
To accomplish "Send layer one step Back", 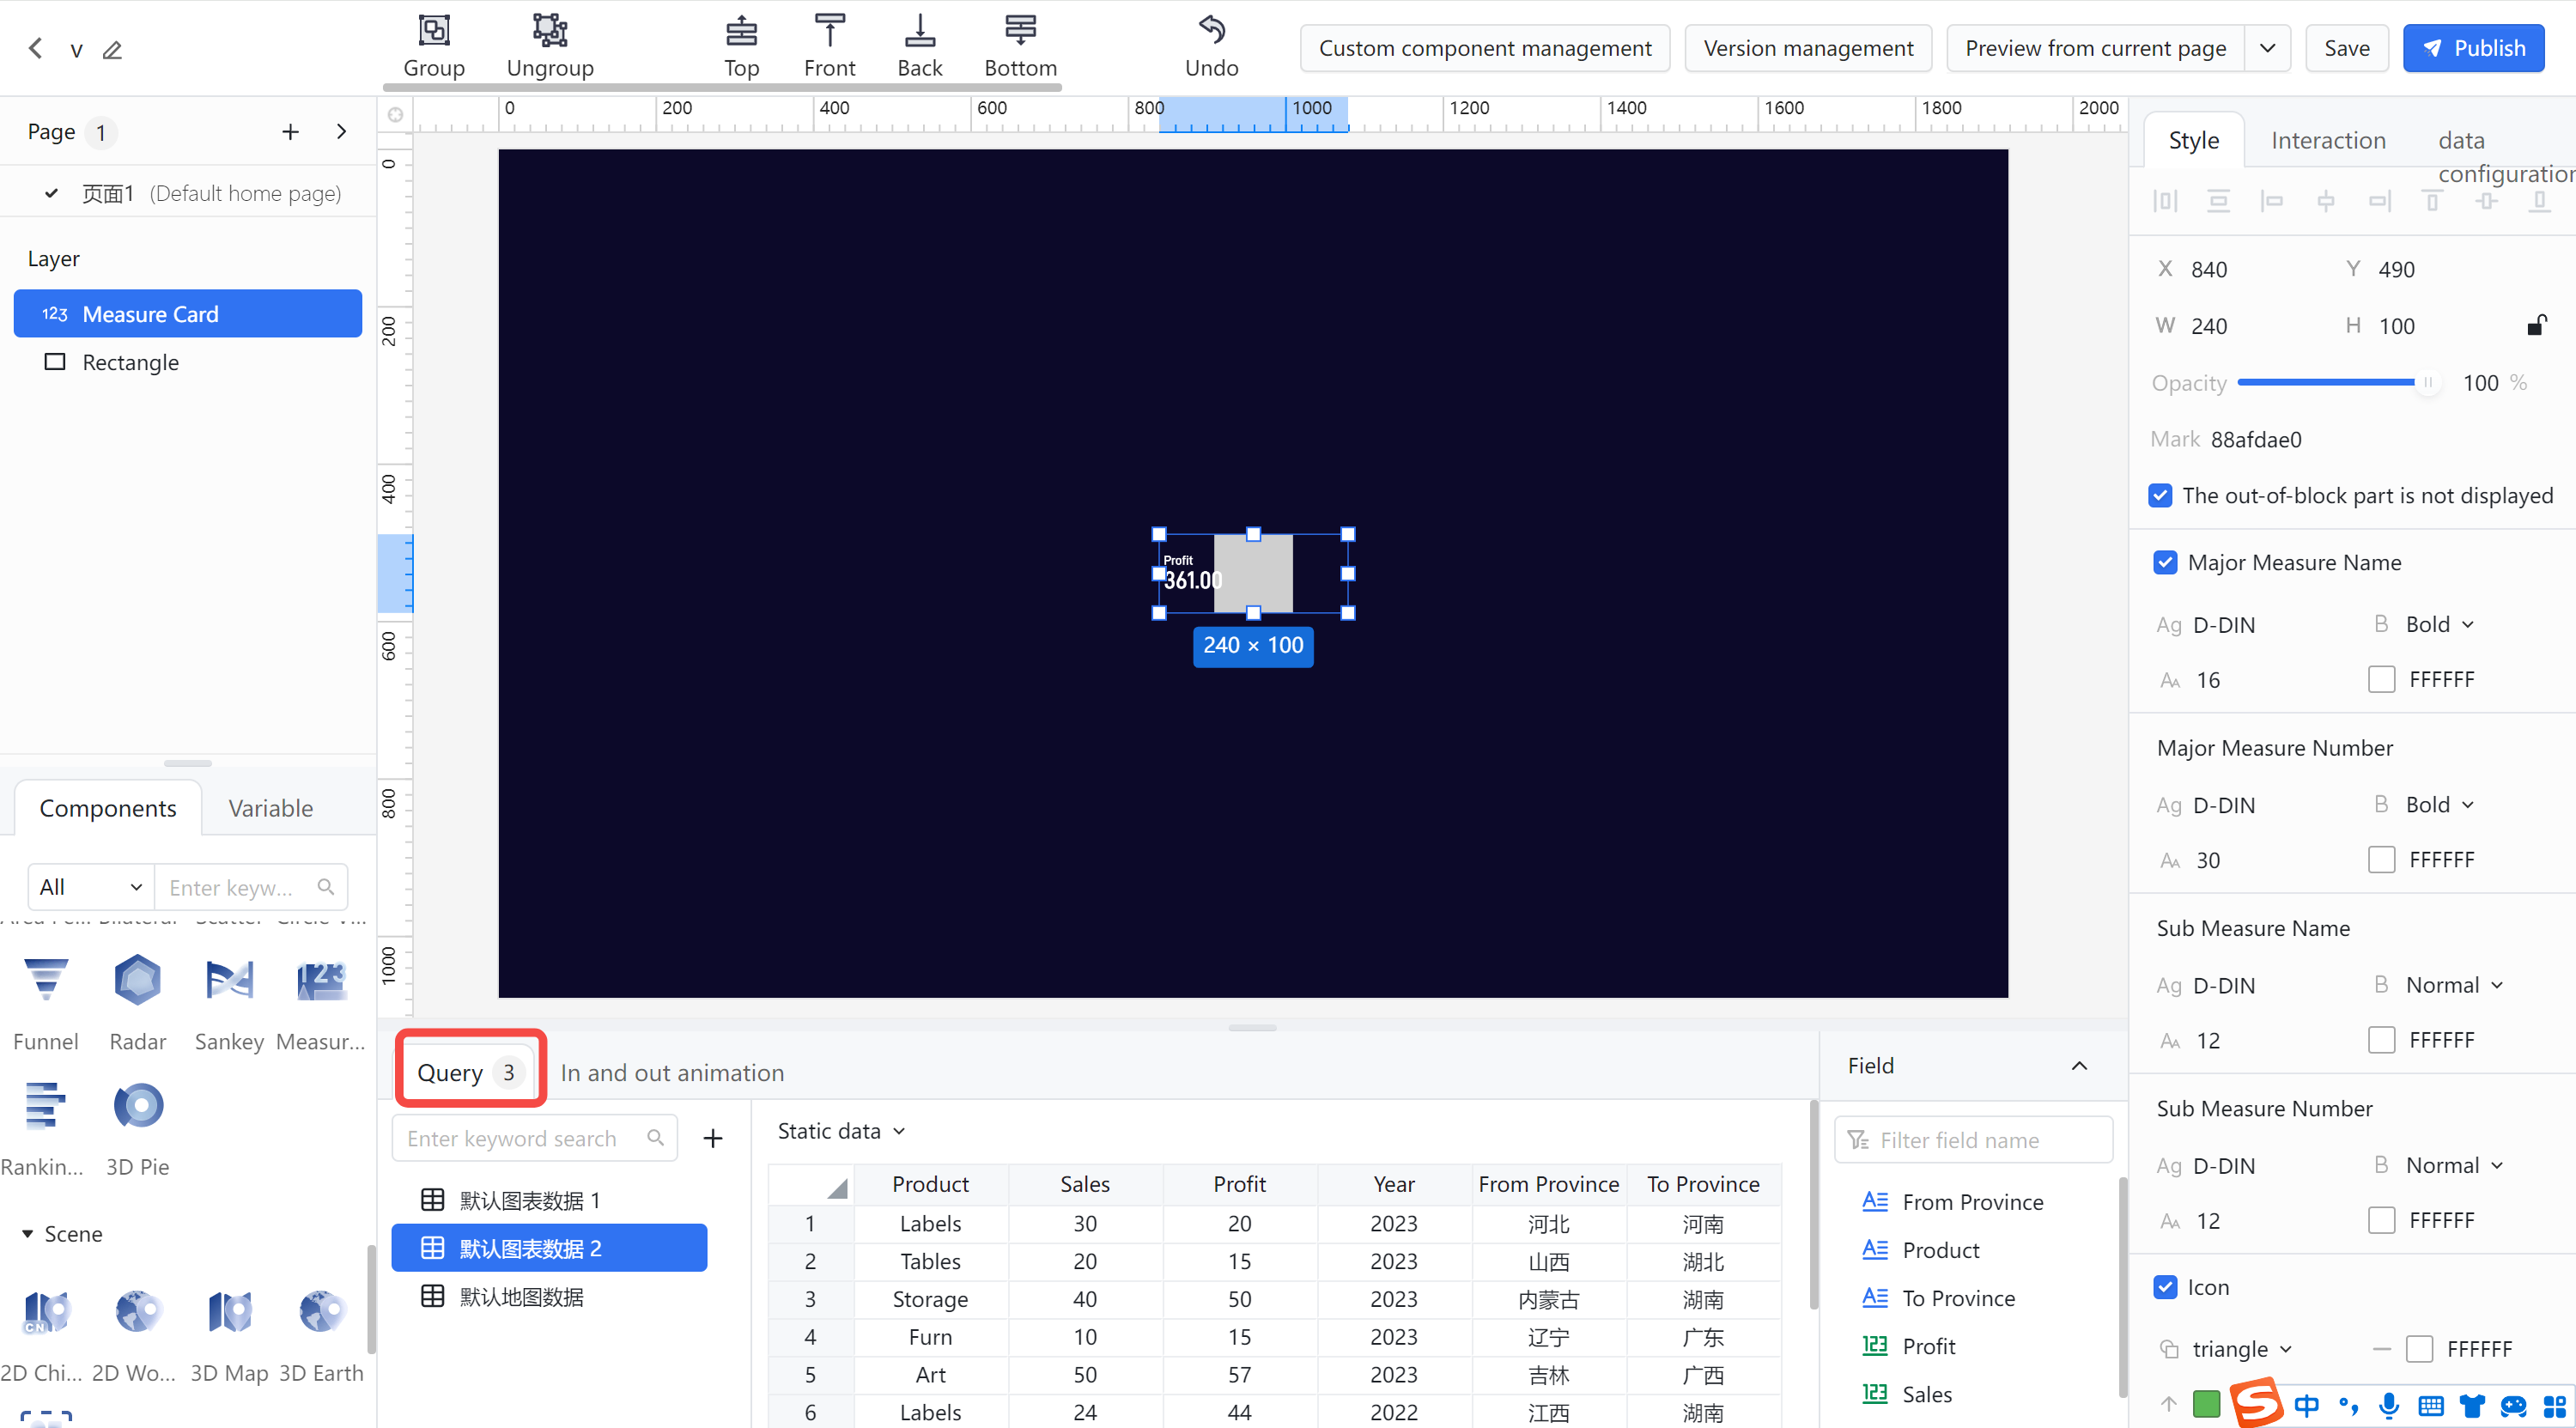I will [x=919, y=46].
